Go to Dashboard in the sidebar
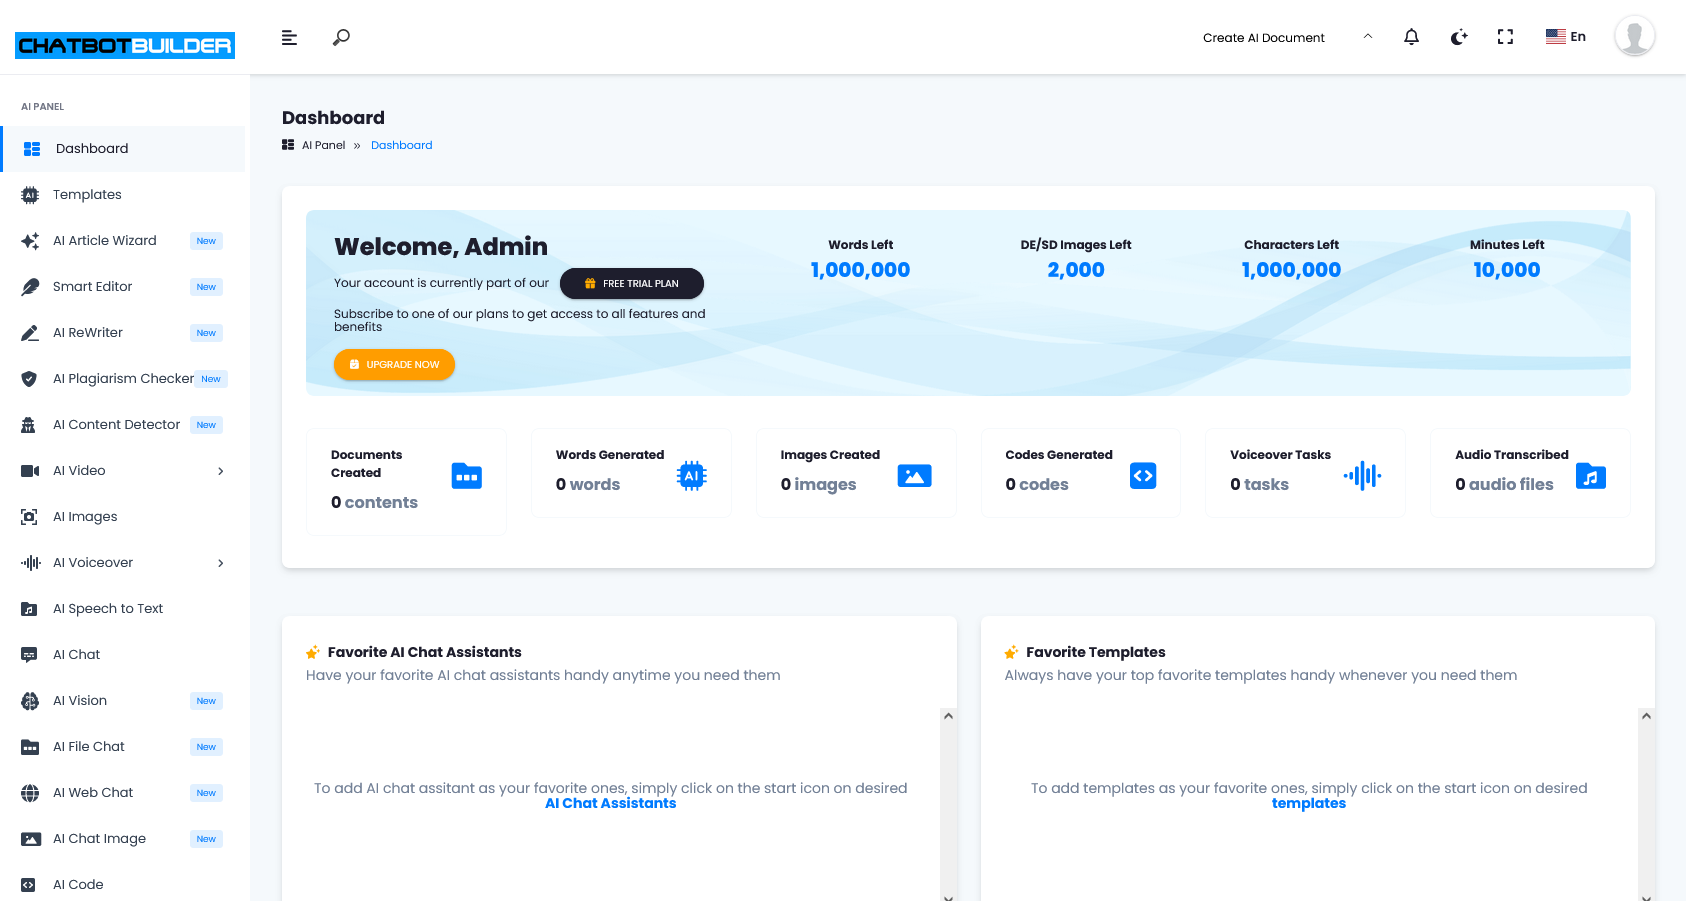The height and width of the screenshot is (901, 1686). pos(93,148)
